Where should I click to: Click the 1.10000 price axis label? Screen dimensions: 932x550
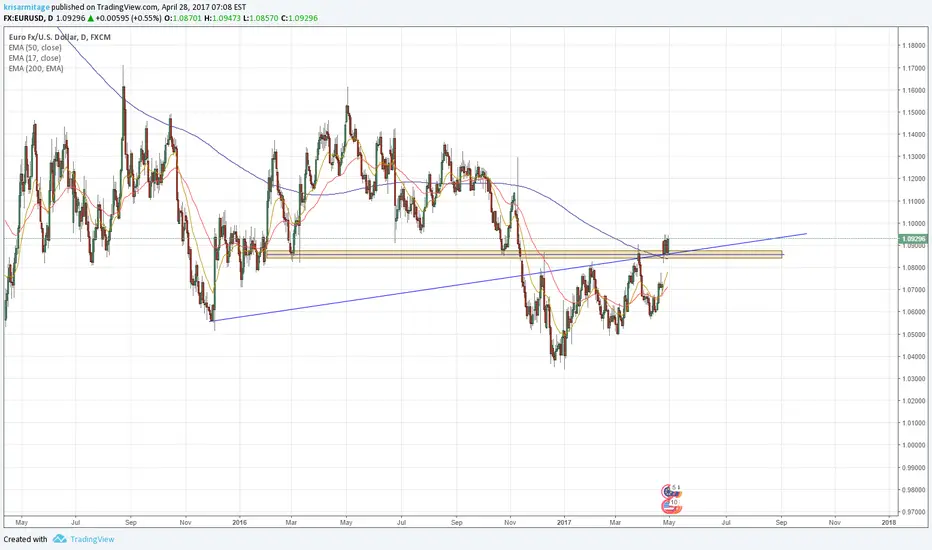(914, 224)
